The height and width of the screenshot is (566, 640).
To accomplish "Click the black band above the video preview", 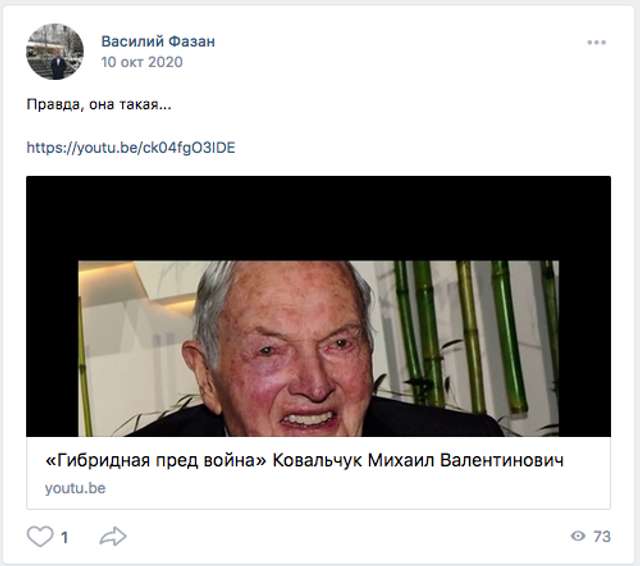I will (318, 218).
